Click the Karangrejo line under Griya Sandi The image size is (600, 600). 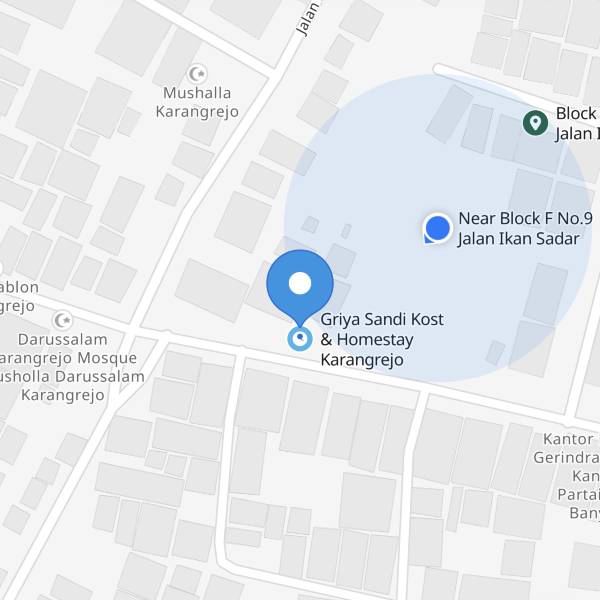[x=362, y=360]
